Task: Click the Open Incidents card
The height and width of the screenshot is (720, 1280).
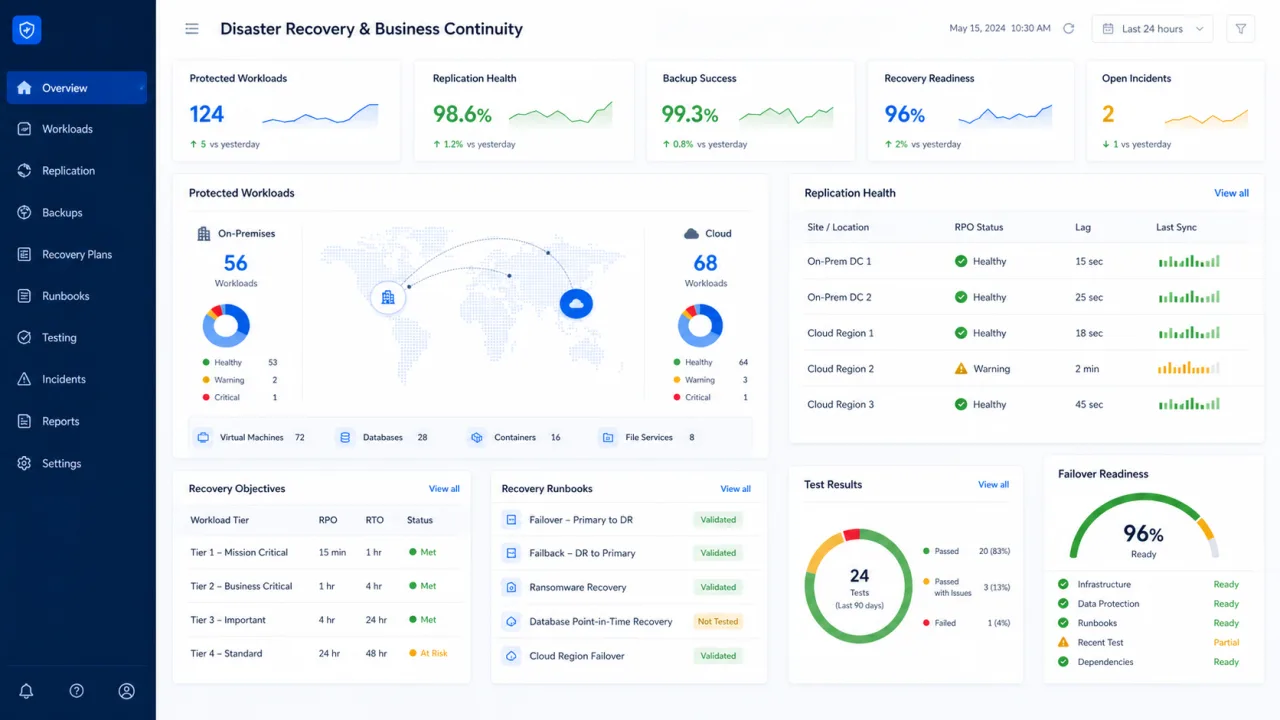Action: [x=1175, y=111]
